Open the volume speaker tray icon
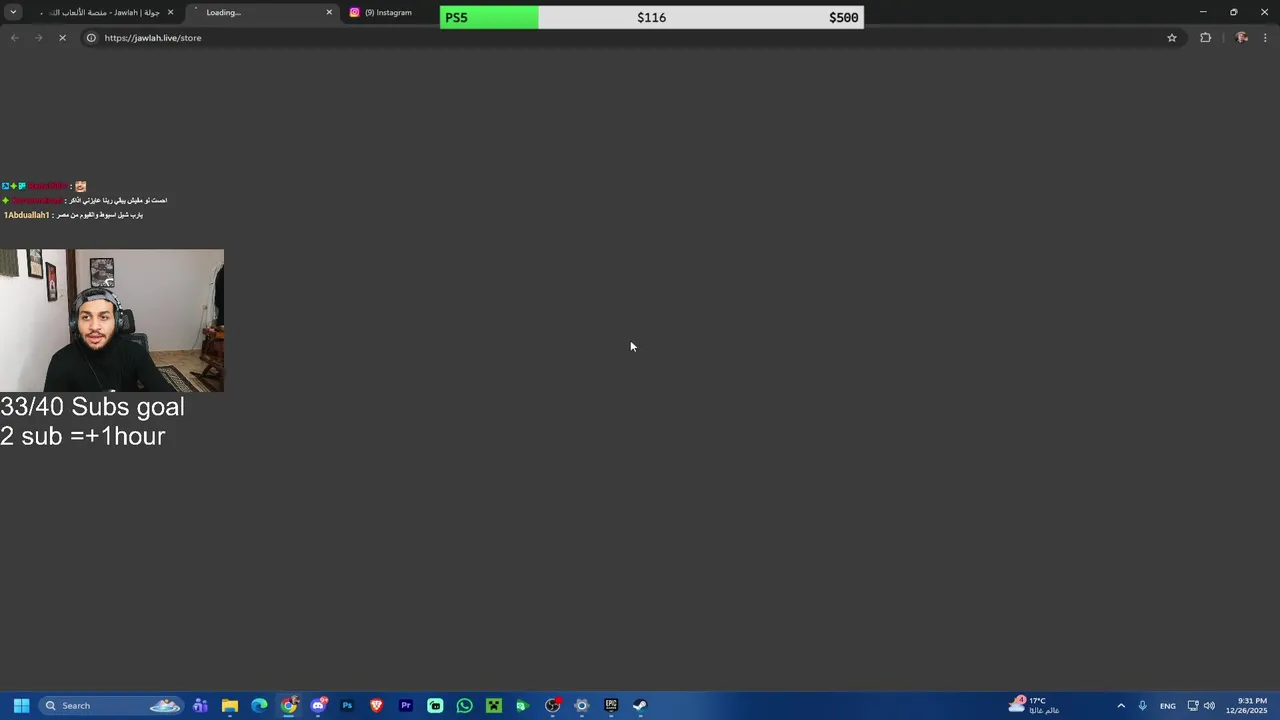This screenshot has height=720, width=1280. [1209, 705]
